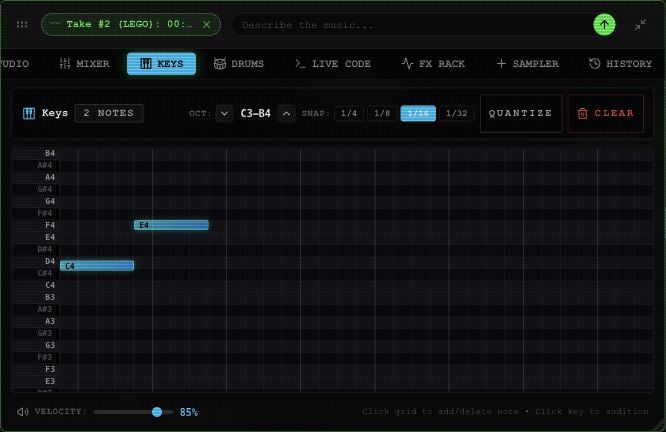Audition the G3 key
Image resolution: width=666 pixels, height=432 pixels.
[x=36, y=345]
